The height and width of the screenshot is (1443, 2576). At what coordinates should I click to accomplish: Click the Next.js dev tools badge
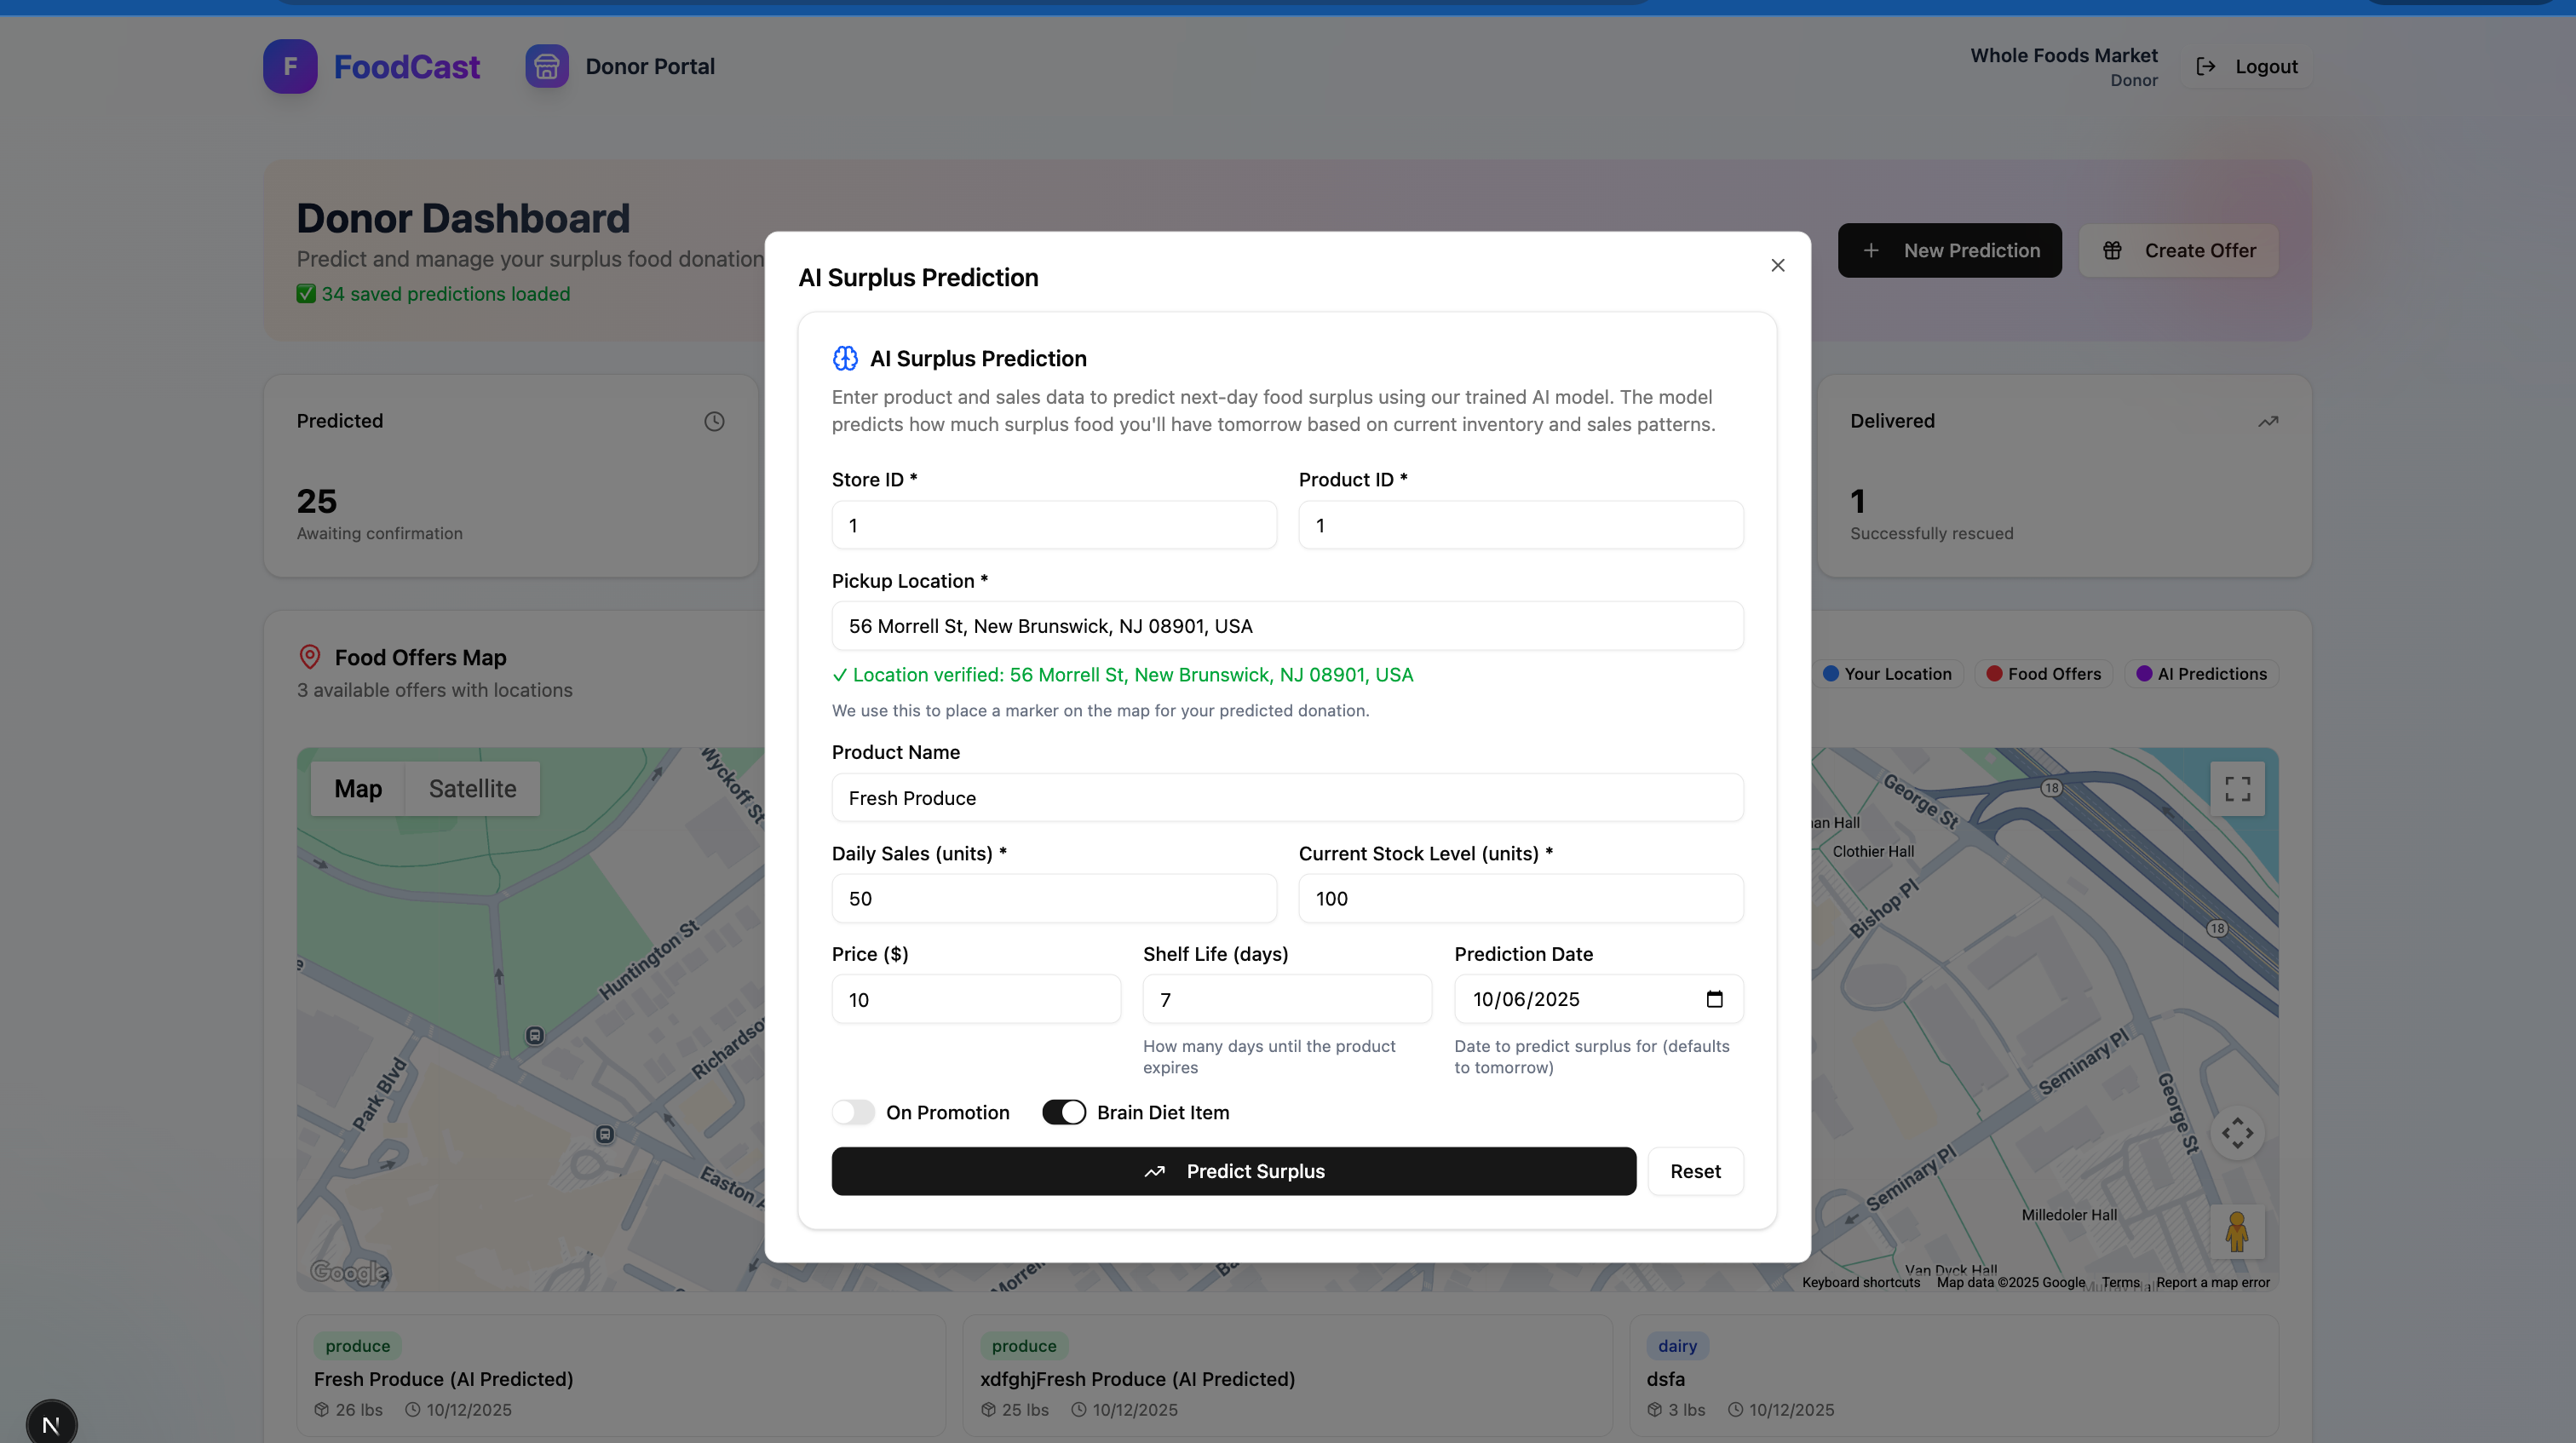click(51, 1423)
